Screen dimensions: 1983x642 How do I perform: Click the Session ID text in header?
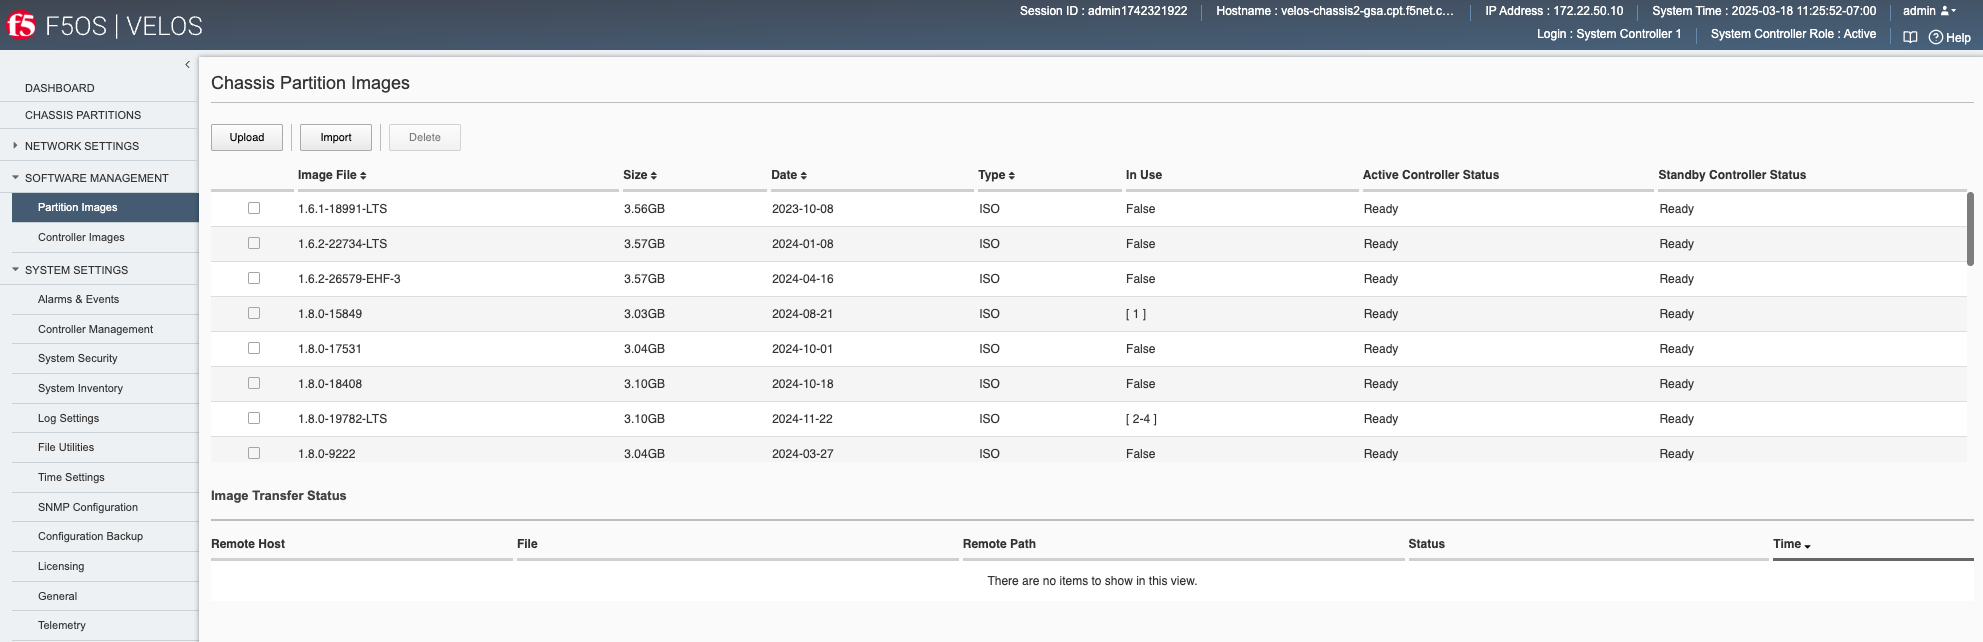1103,11
